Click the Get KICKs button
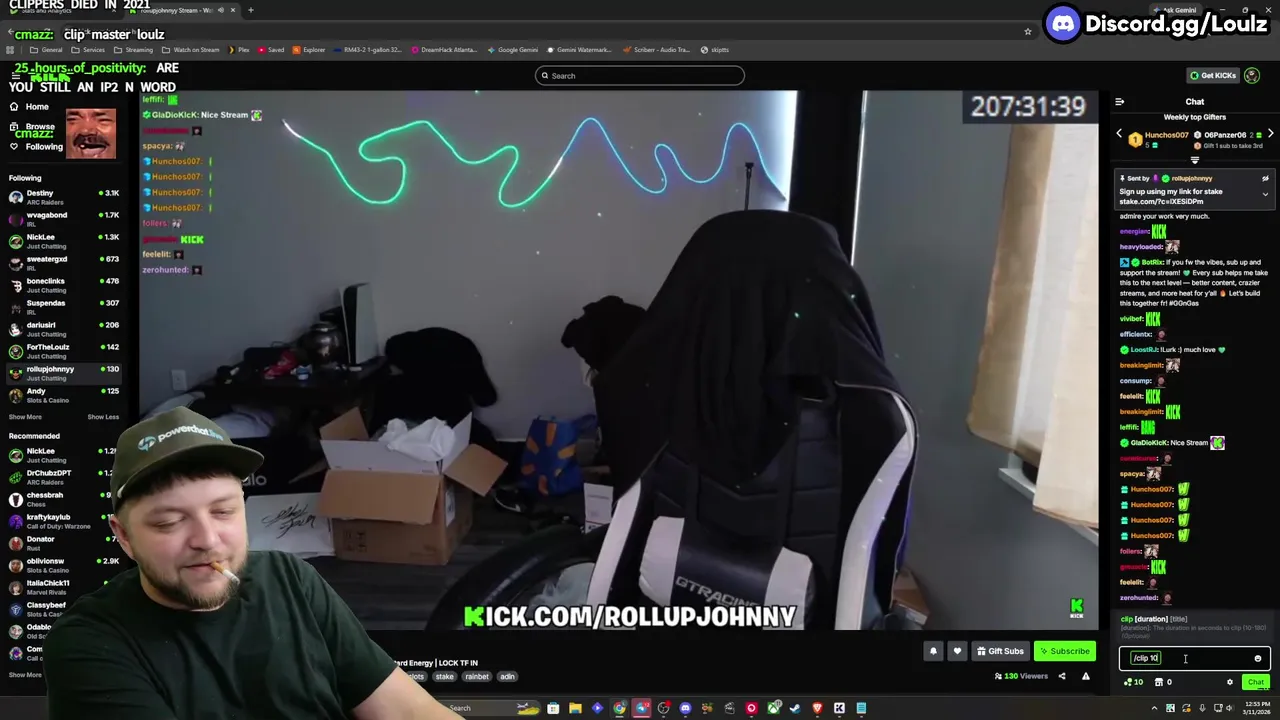 [1212, 75]
